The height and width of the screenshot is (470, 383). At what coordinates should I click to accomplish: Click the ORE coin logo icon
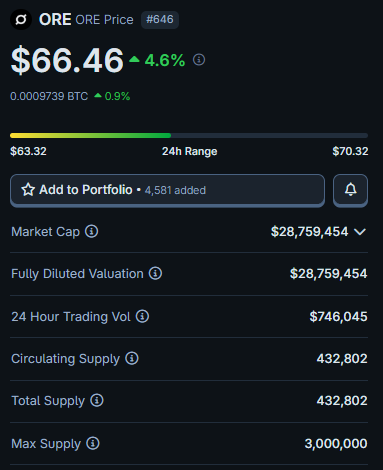coord(21,19)
